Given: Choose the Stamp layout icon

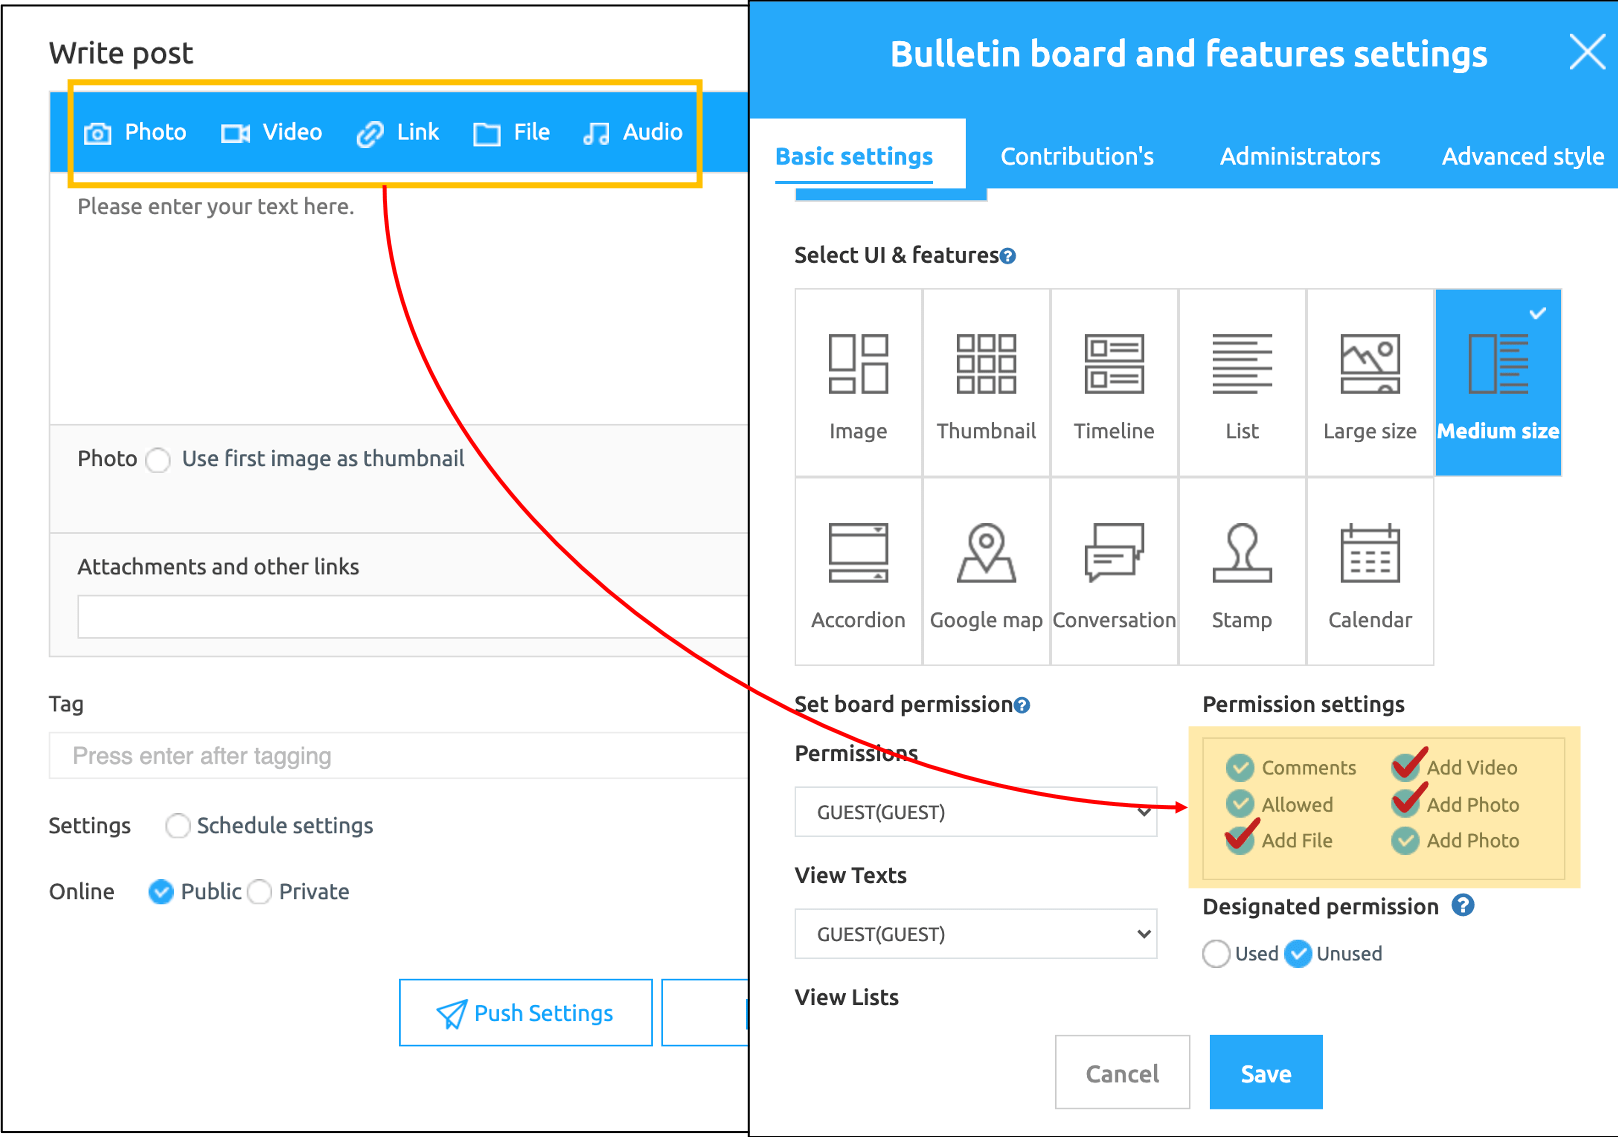Looking at the screenshot, I should 1242,553.
